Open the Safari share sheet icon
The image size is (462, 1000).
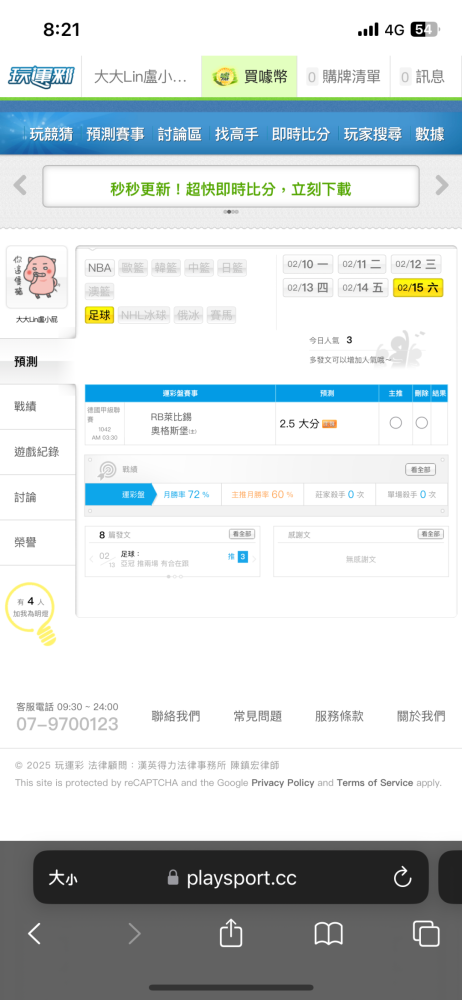coord(231,934)
